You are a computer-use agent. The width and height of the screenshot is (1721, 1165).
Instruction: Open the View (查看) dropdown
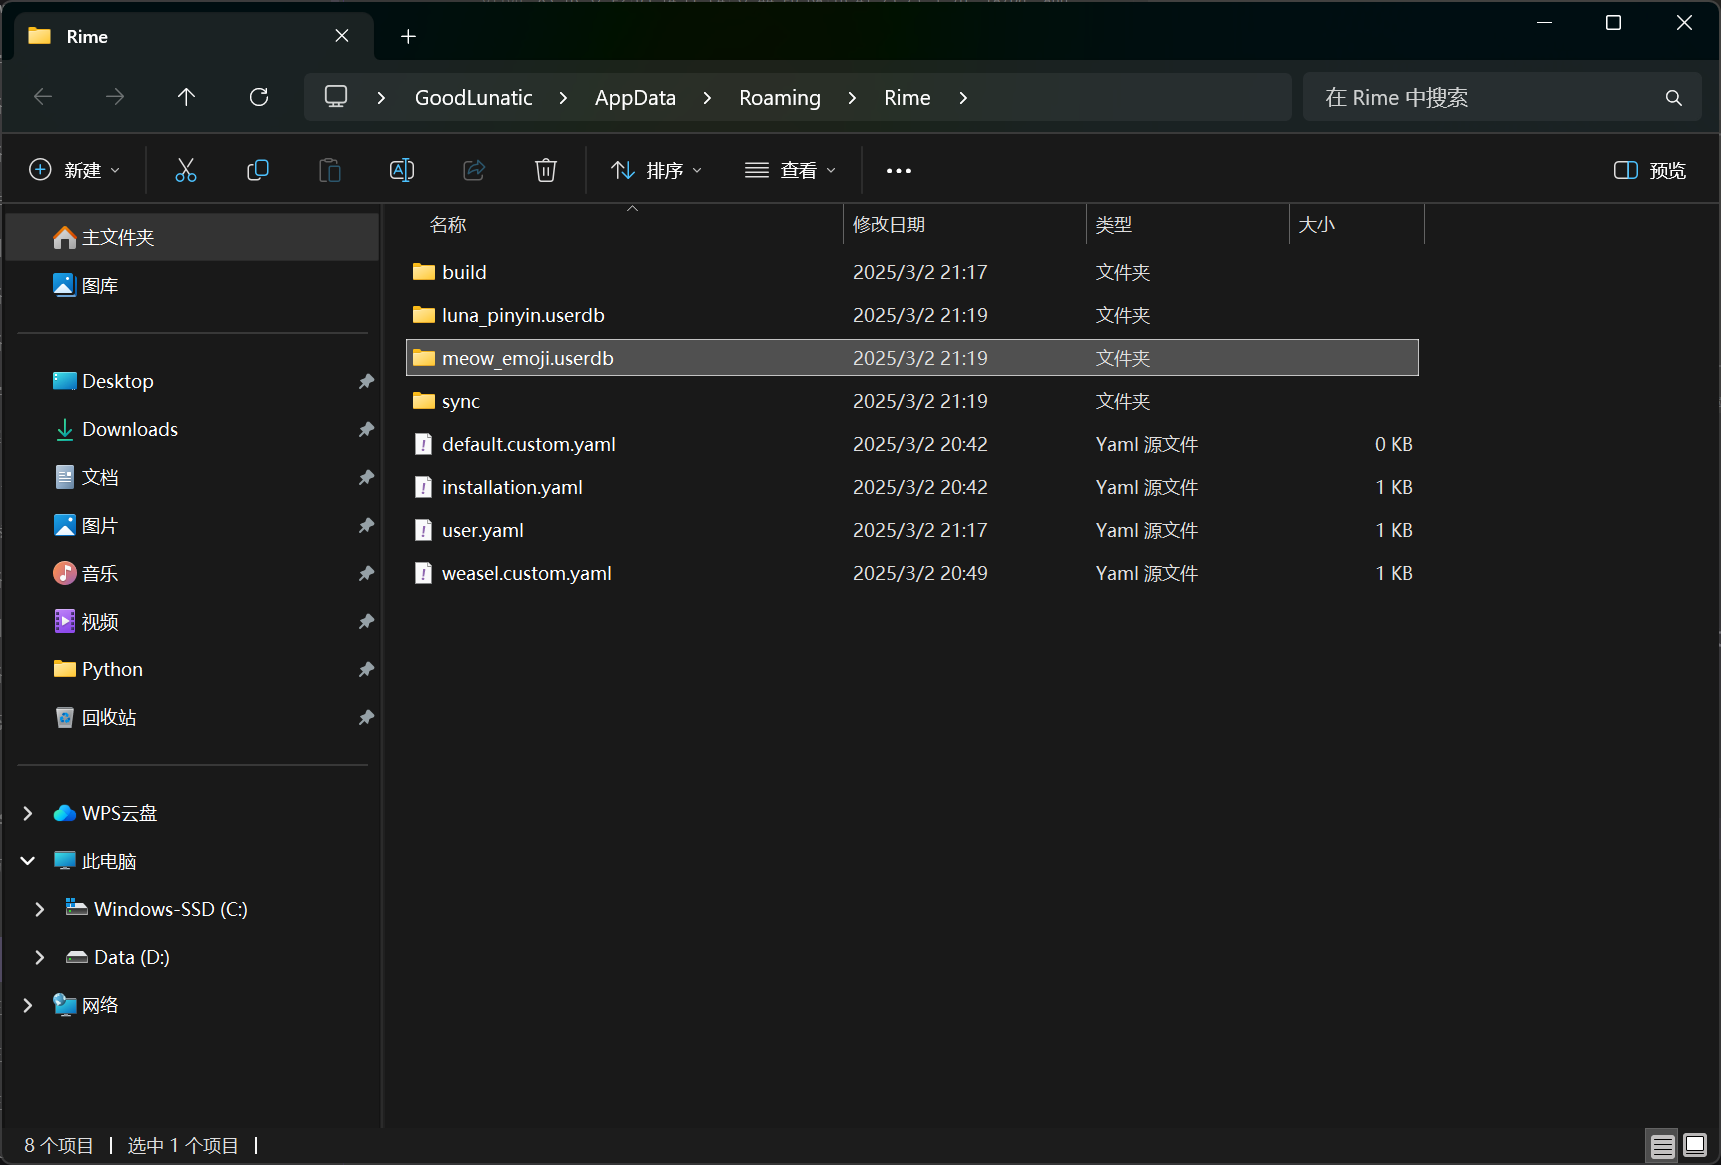tap(791, 170)
